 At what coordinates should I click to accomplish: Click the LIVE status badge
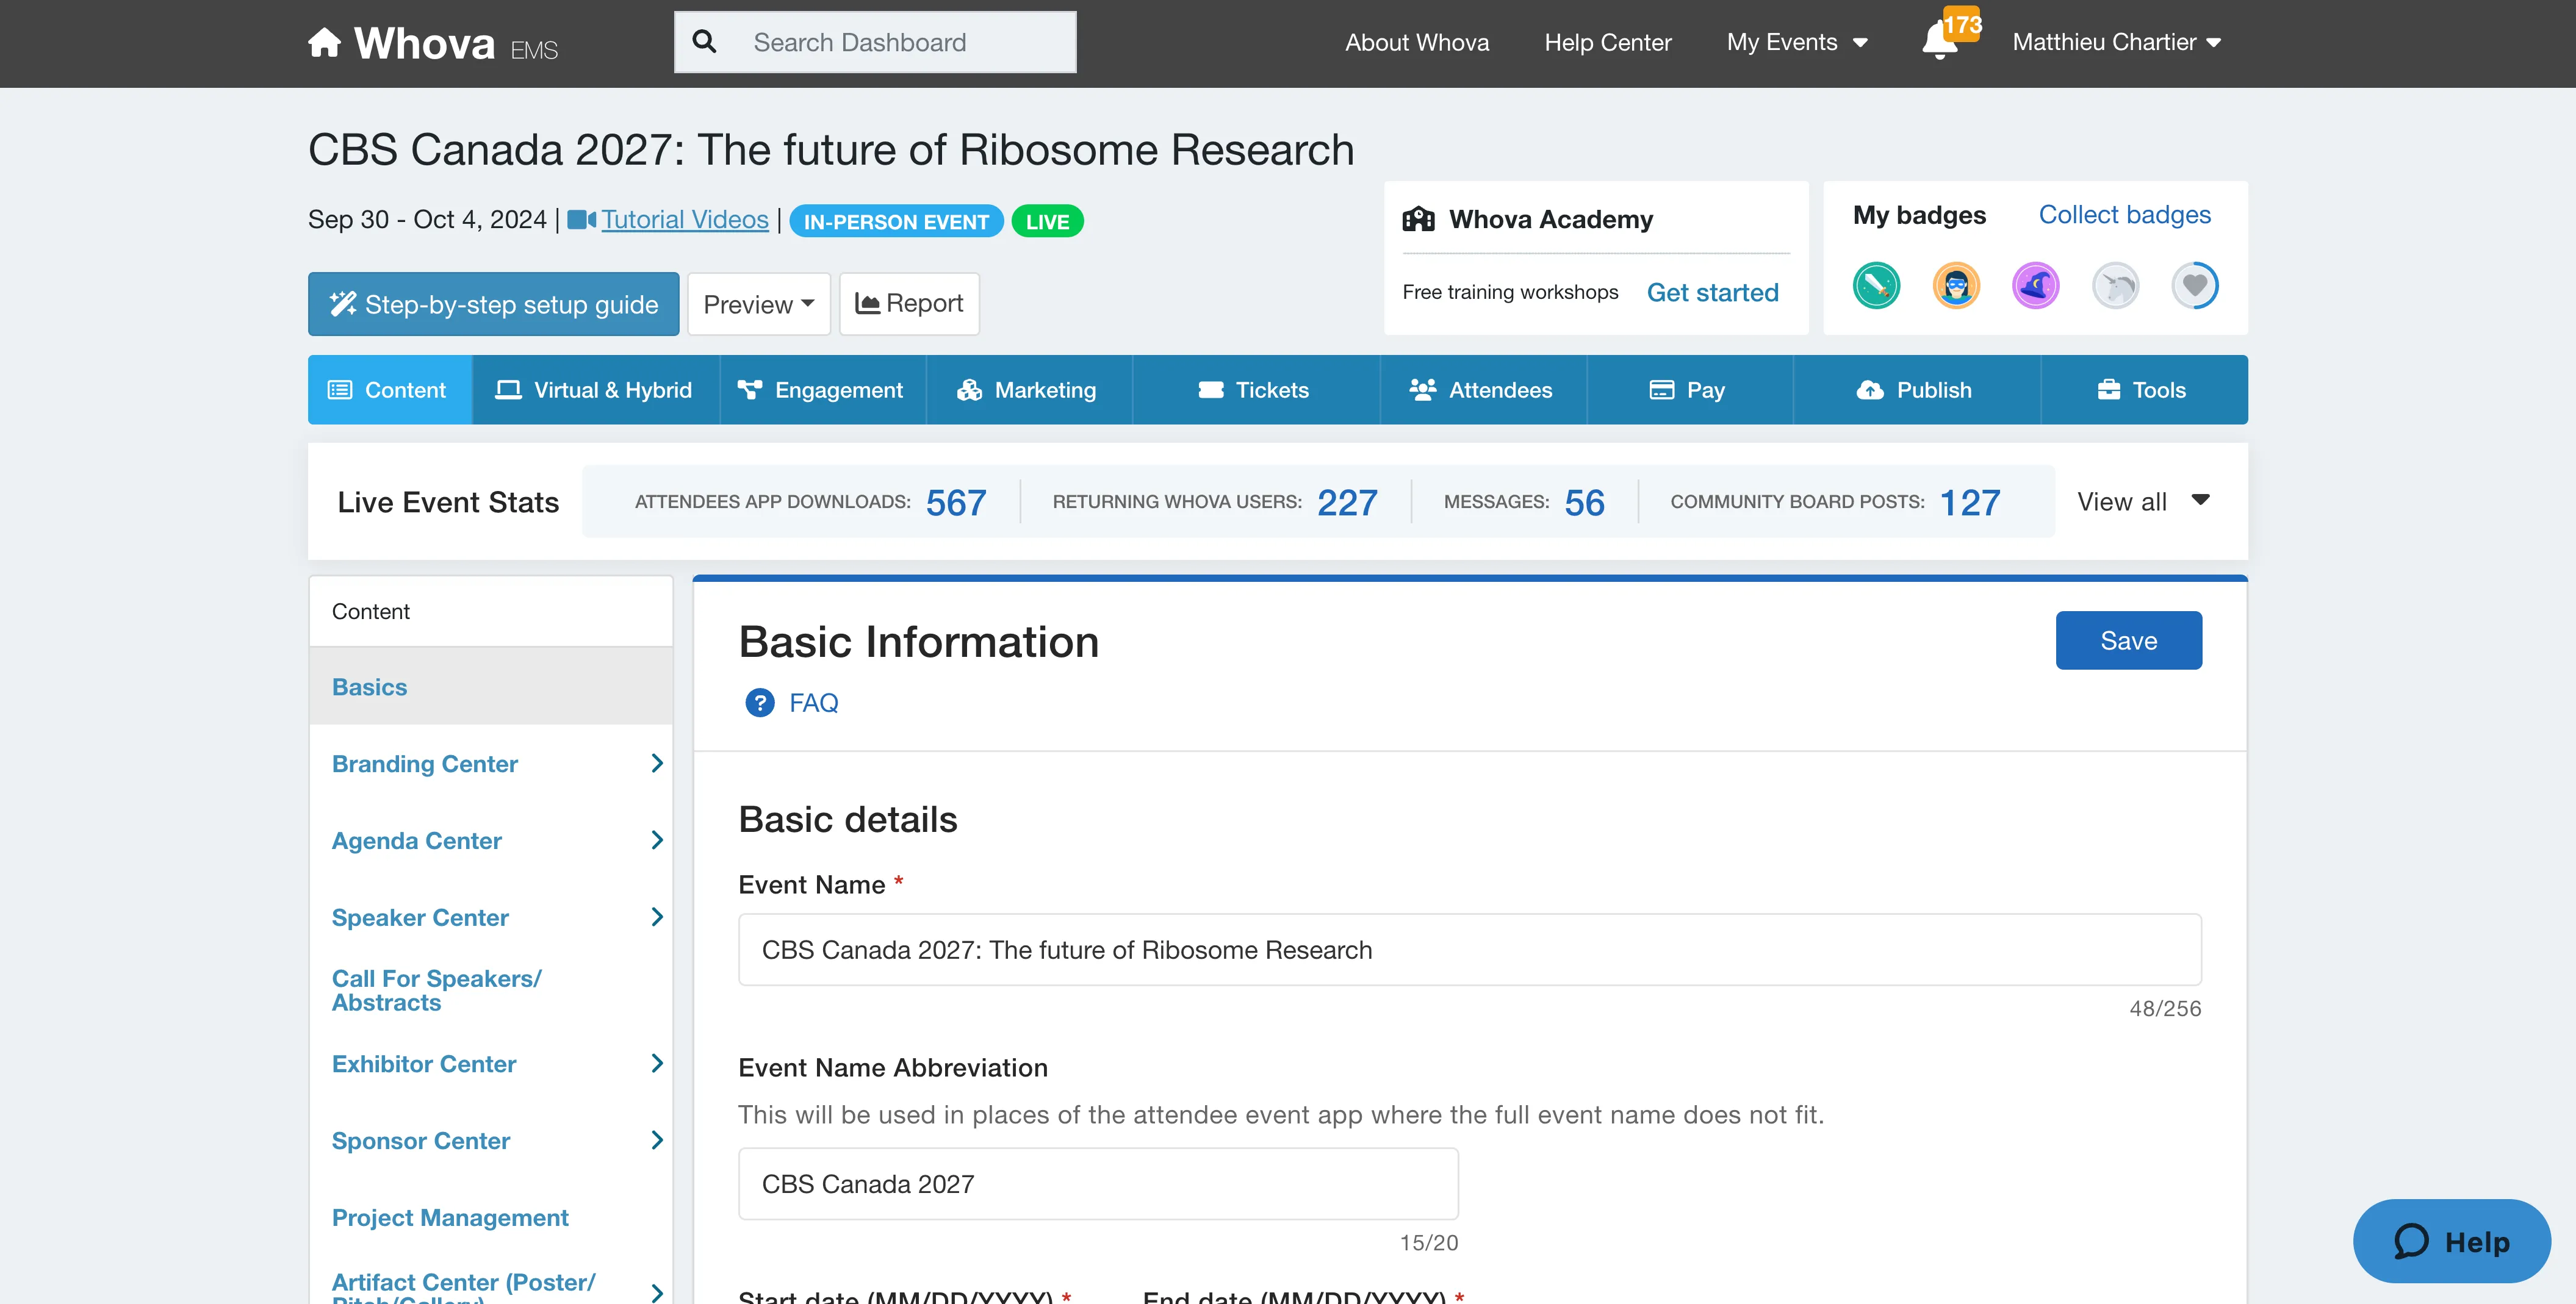pyautogui.click(x=1047, y=221)
